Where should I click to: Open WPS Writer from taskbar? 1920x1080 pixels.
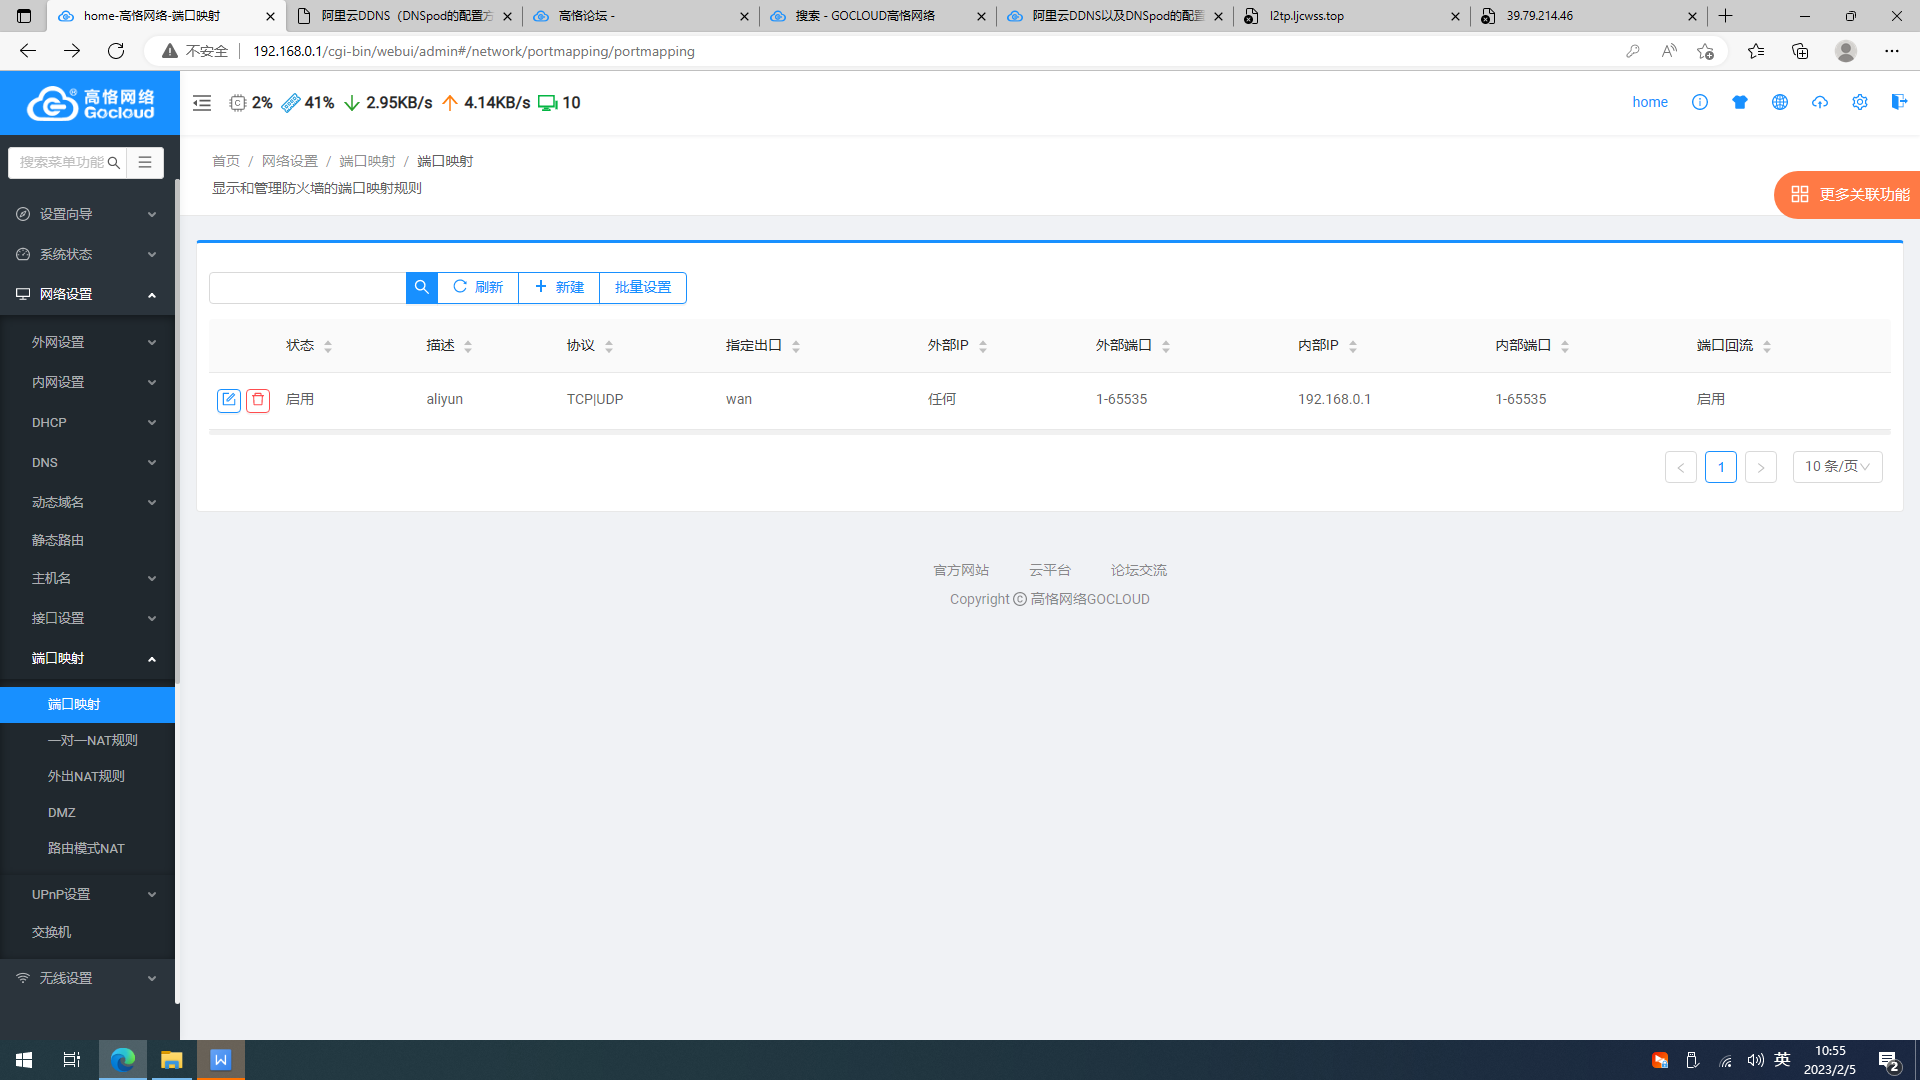221,1060
